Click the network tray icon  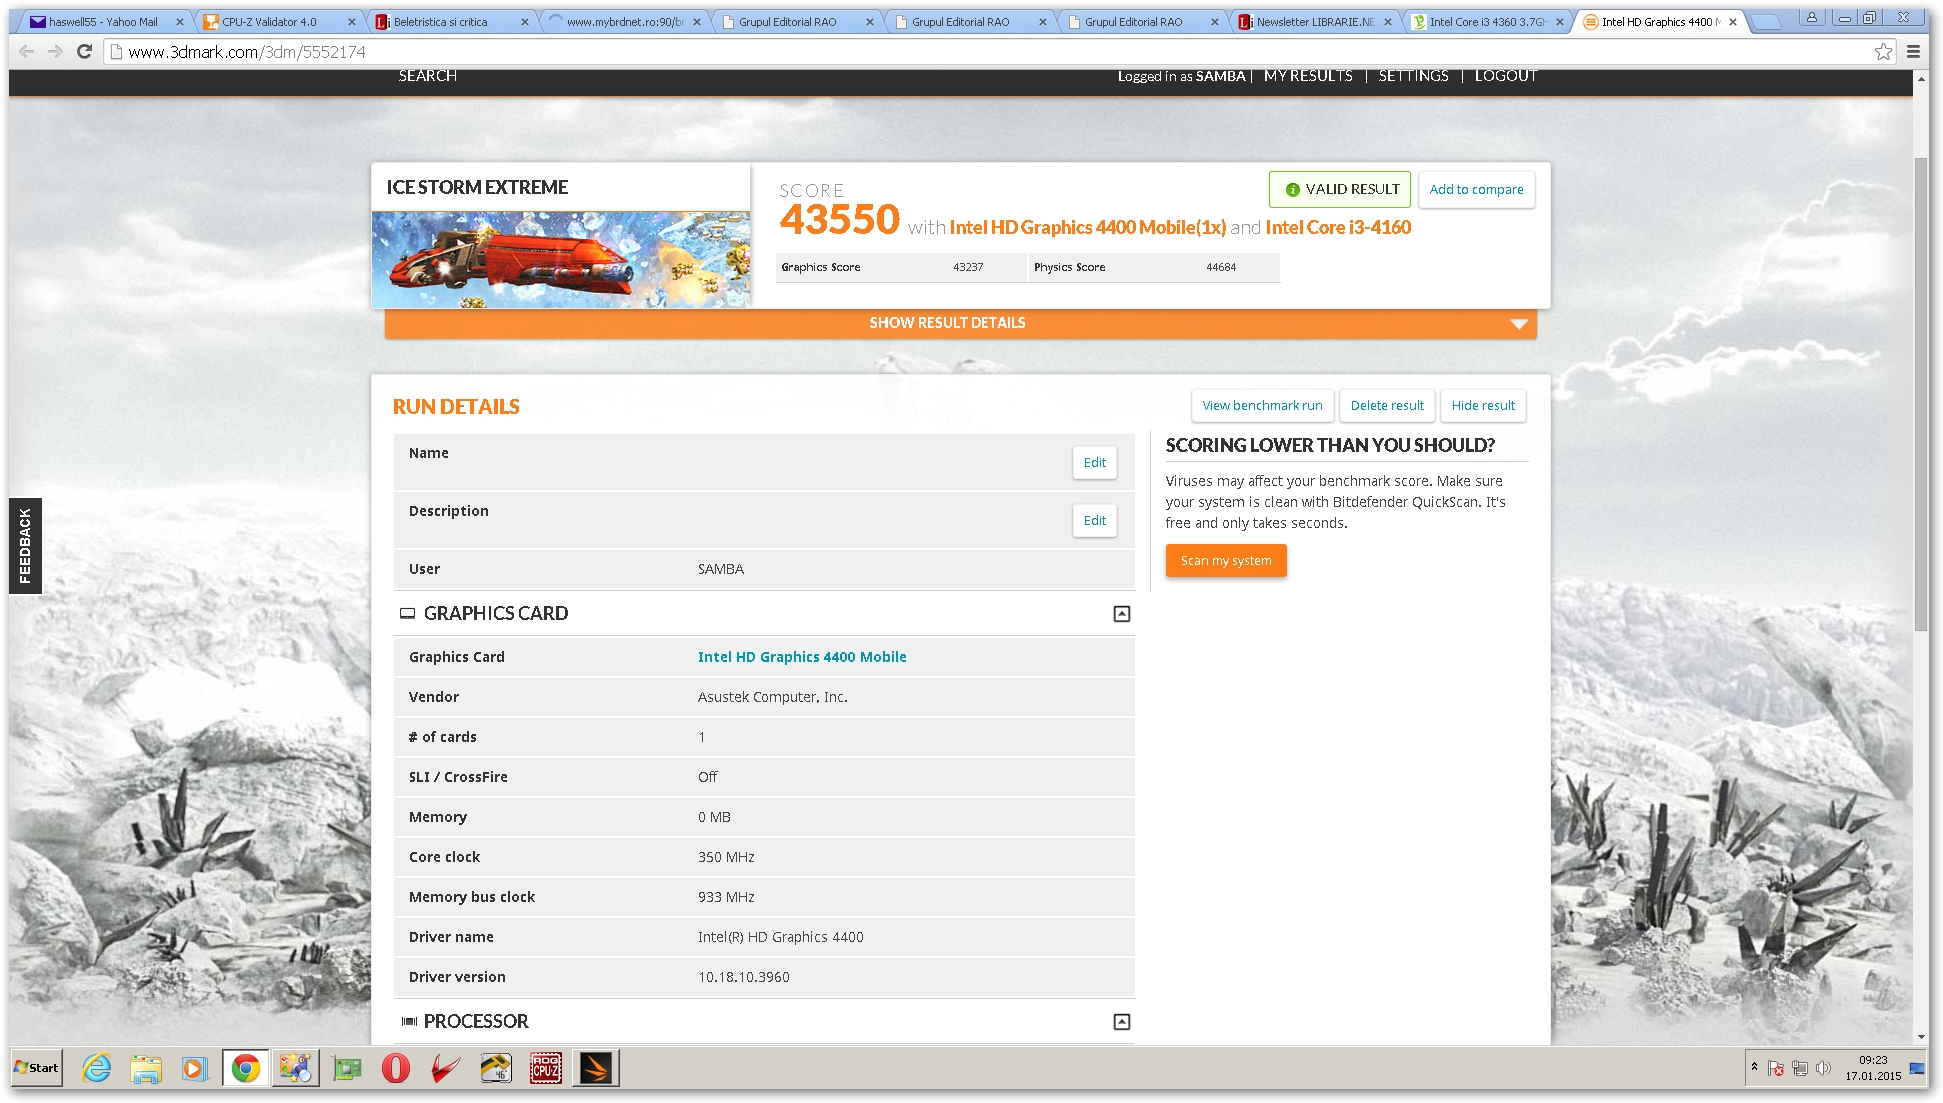(x=1800, y=1068)
